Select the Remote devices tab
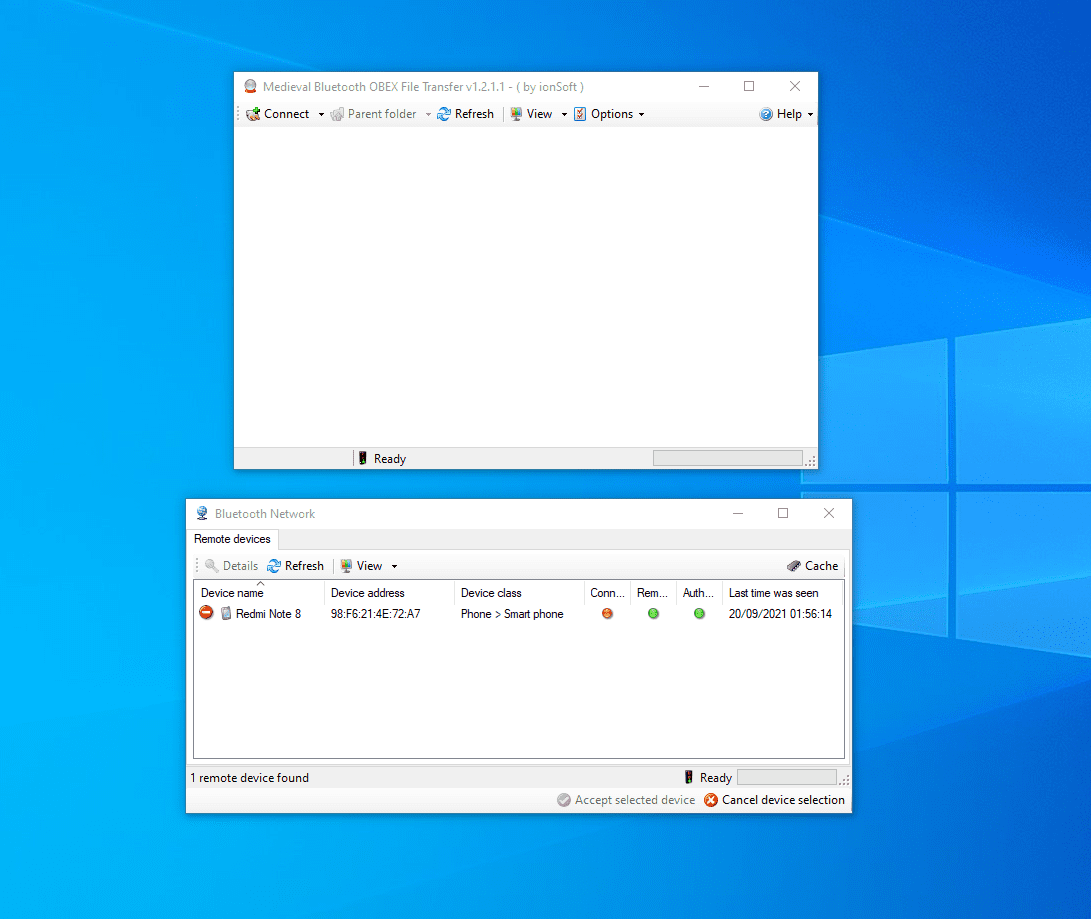 coord(232,539)
